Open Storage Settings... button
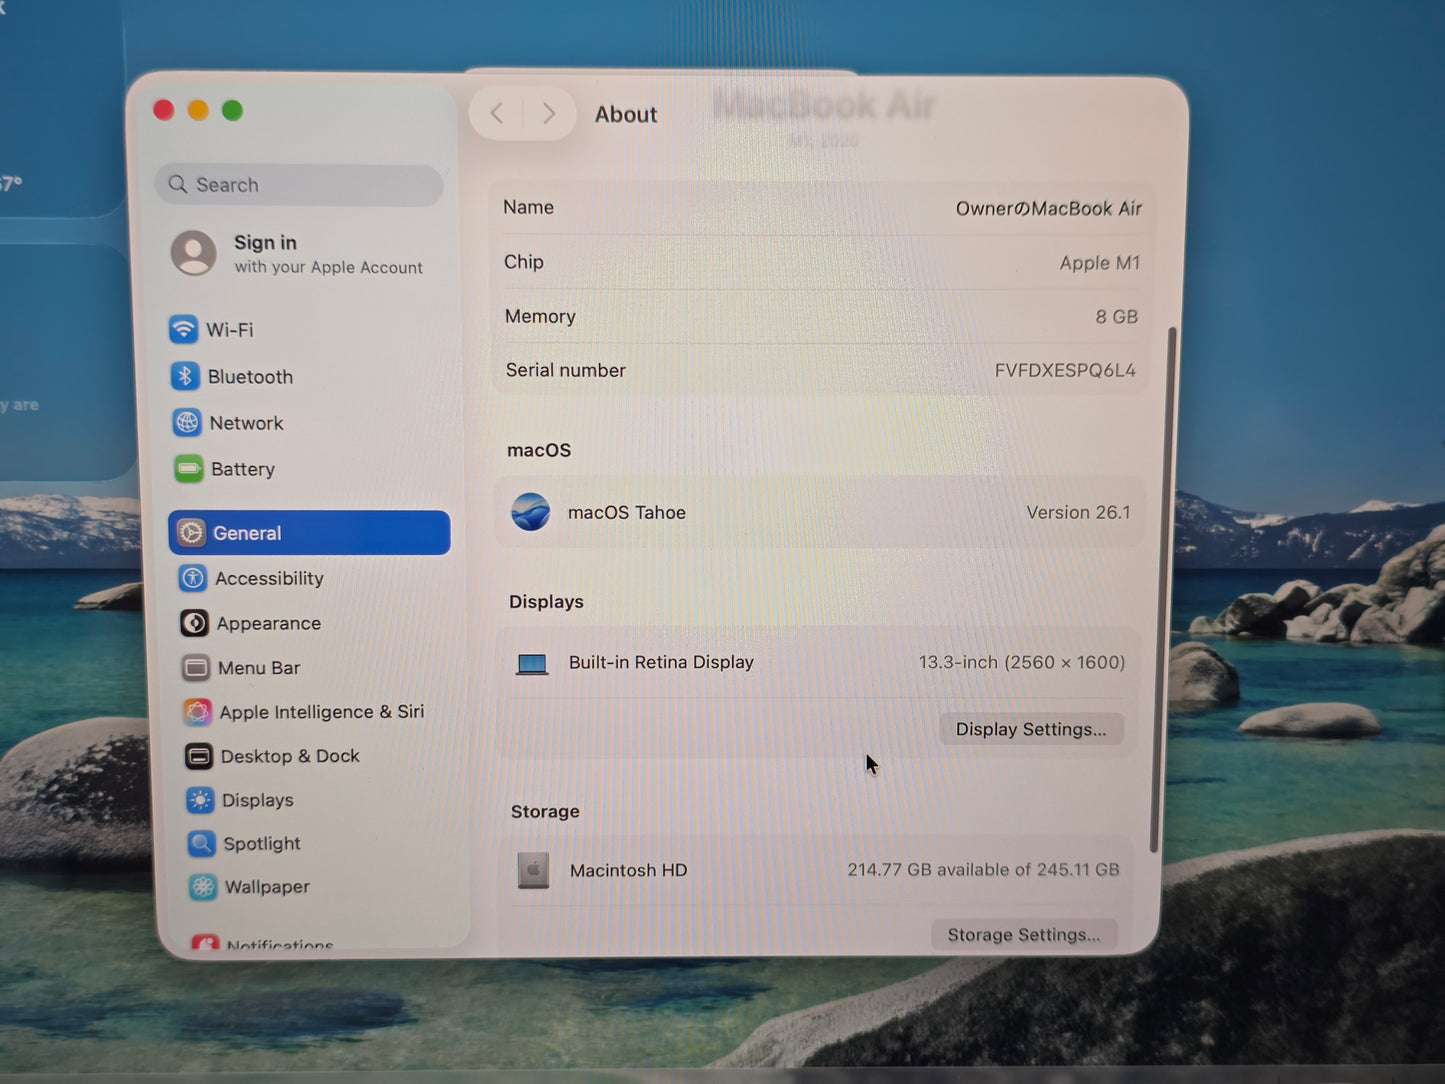1445x1084 pixels. tap(1024, 935)
